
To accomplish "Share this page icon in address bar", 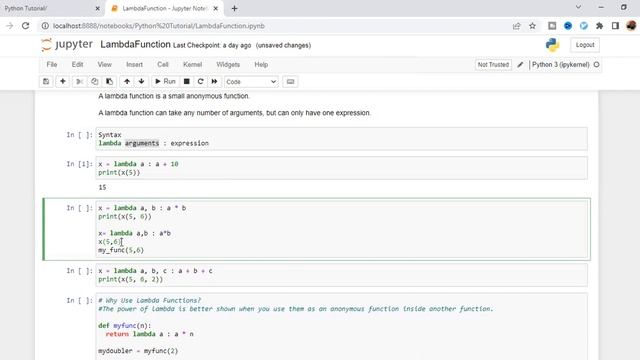I will click(516, 26).
